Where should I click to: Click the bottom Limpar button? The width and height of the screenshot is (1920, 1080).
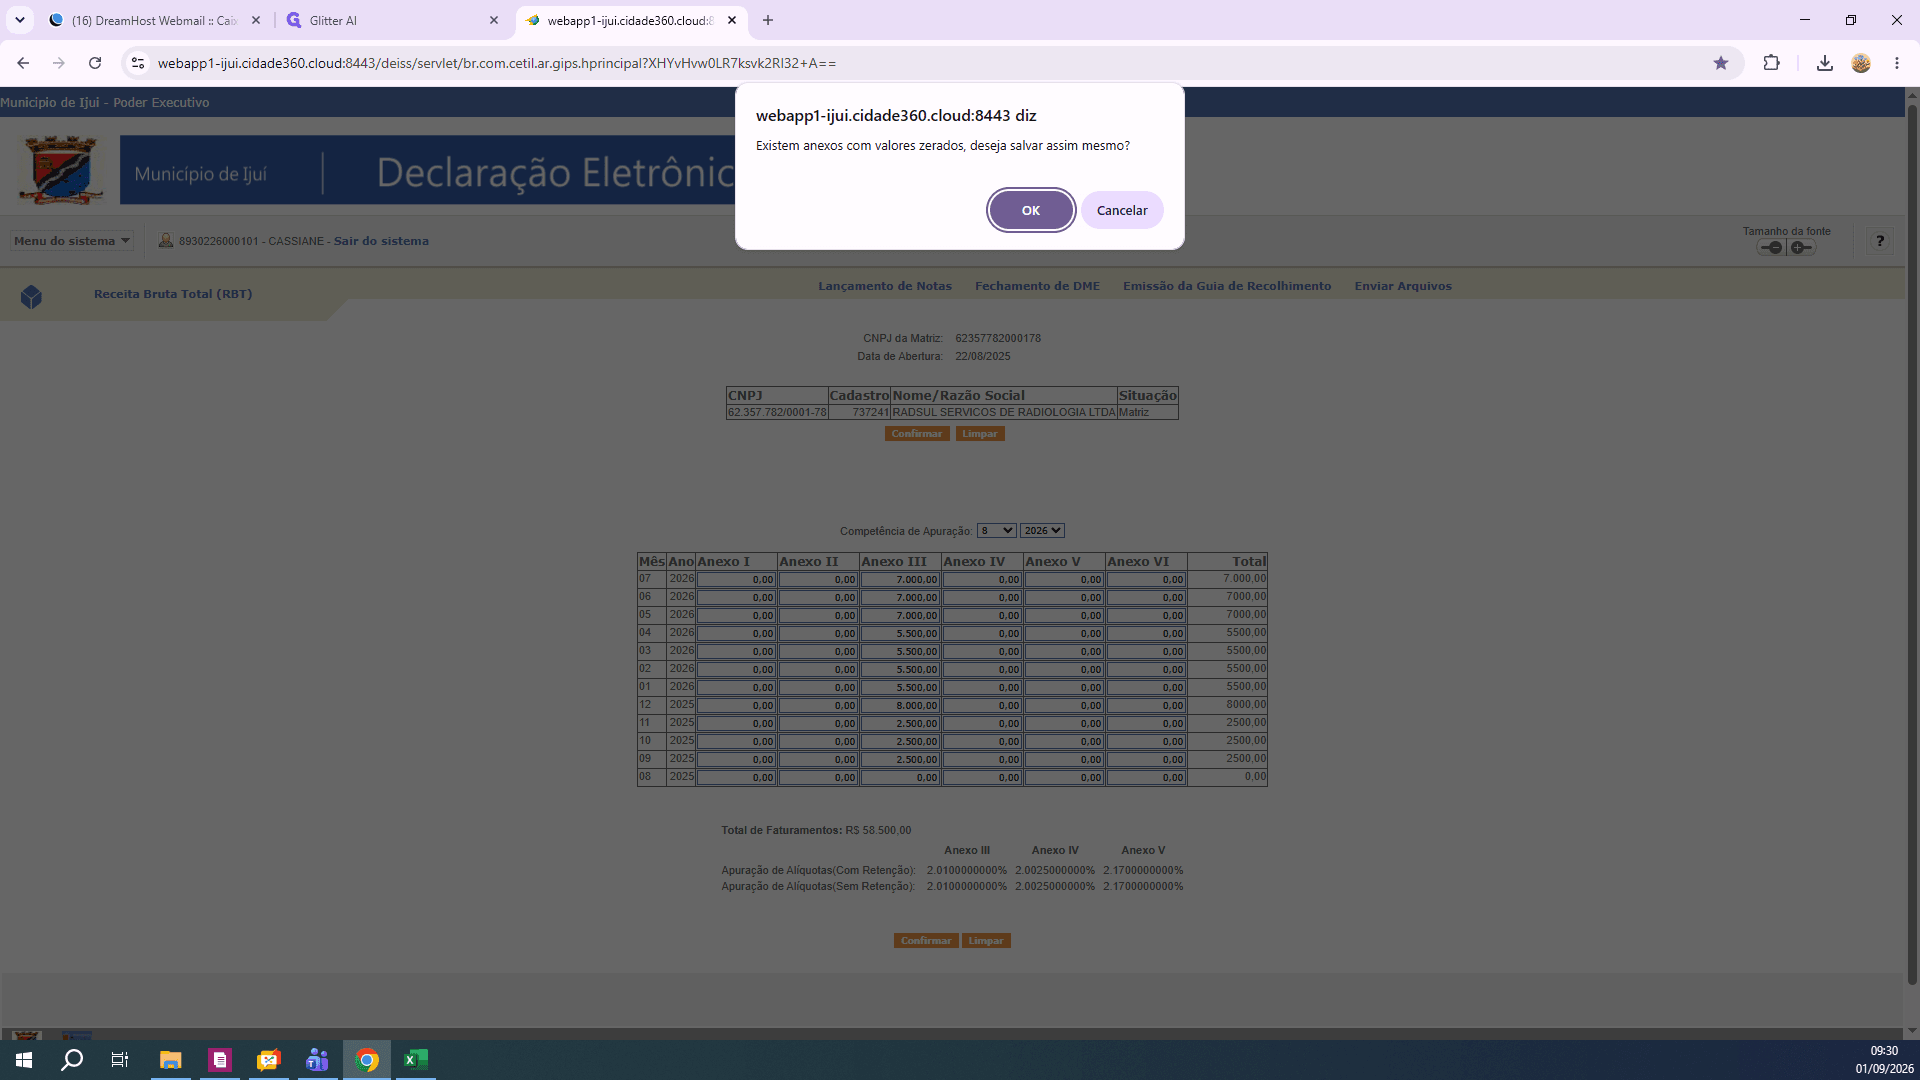click(986, 941)
